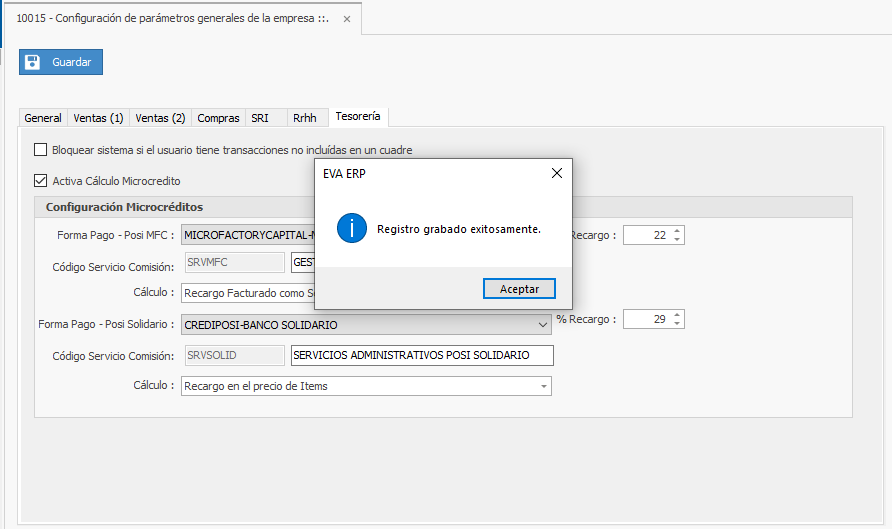
Task: Increase the 22 % Recargo value
Action: pyautogui.click(x=677, y=231)
